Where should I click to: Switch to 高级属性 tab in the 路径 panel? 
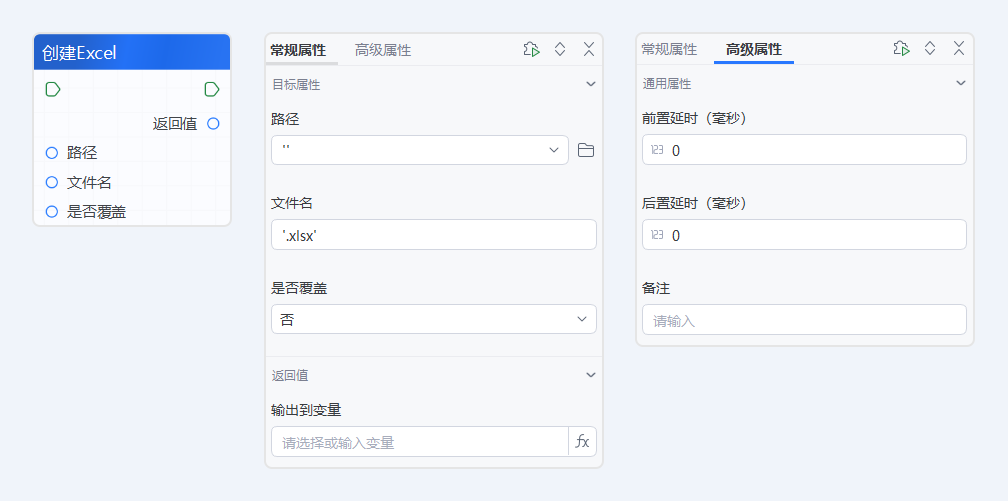pos(383,50)
